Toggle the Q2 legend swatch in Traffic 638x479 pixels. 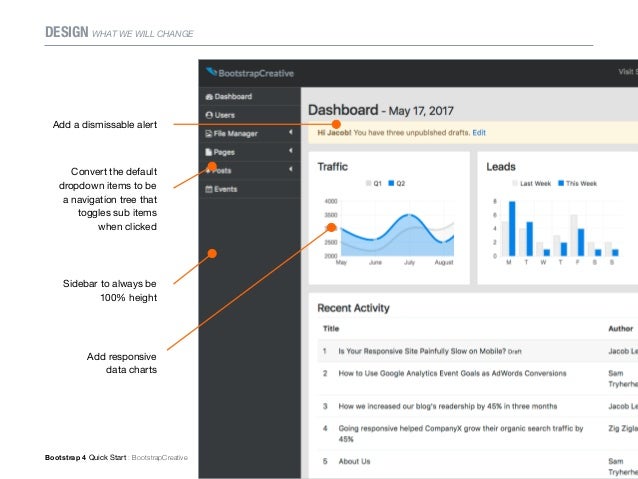coord(391,184)
